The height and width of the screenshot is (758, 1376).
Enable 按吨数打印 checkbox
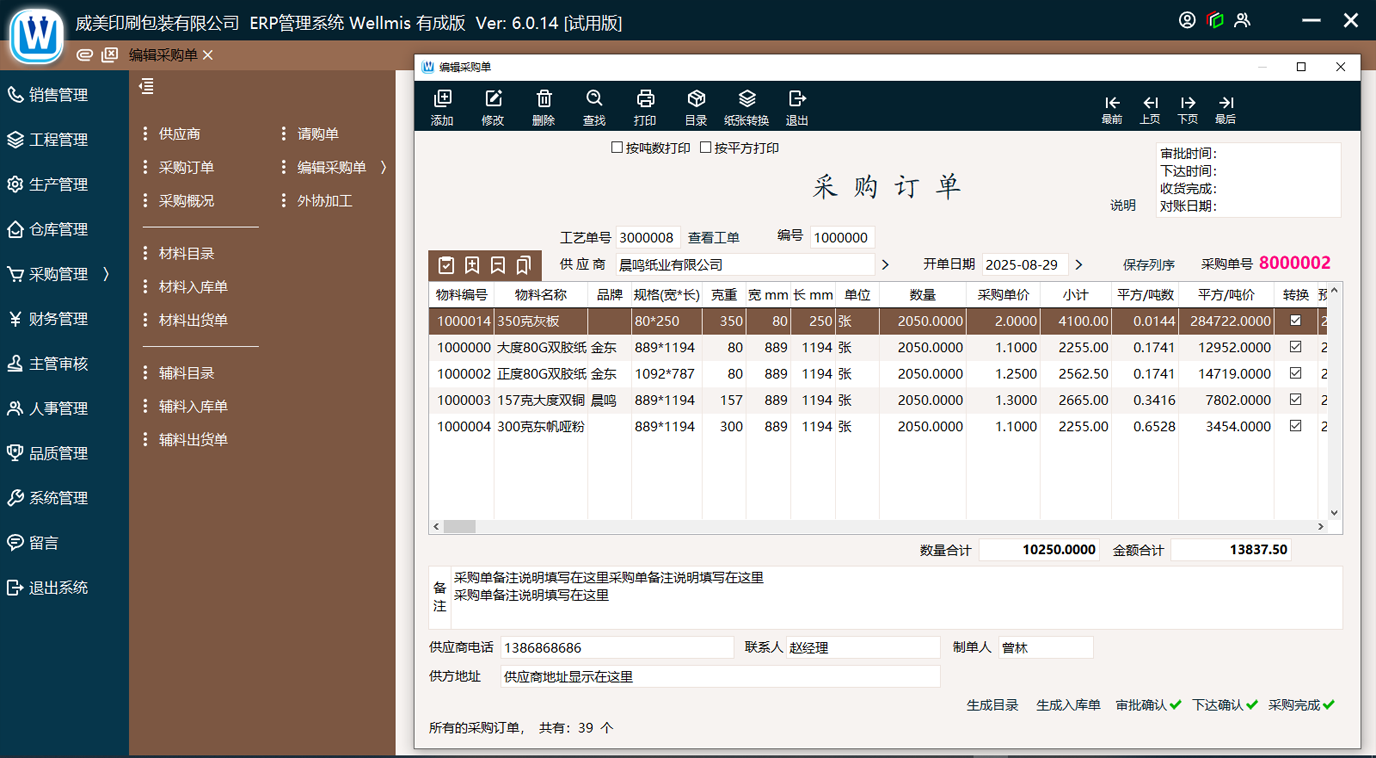coord(617,148)
